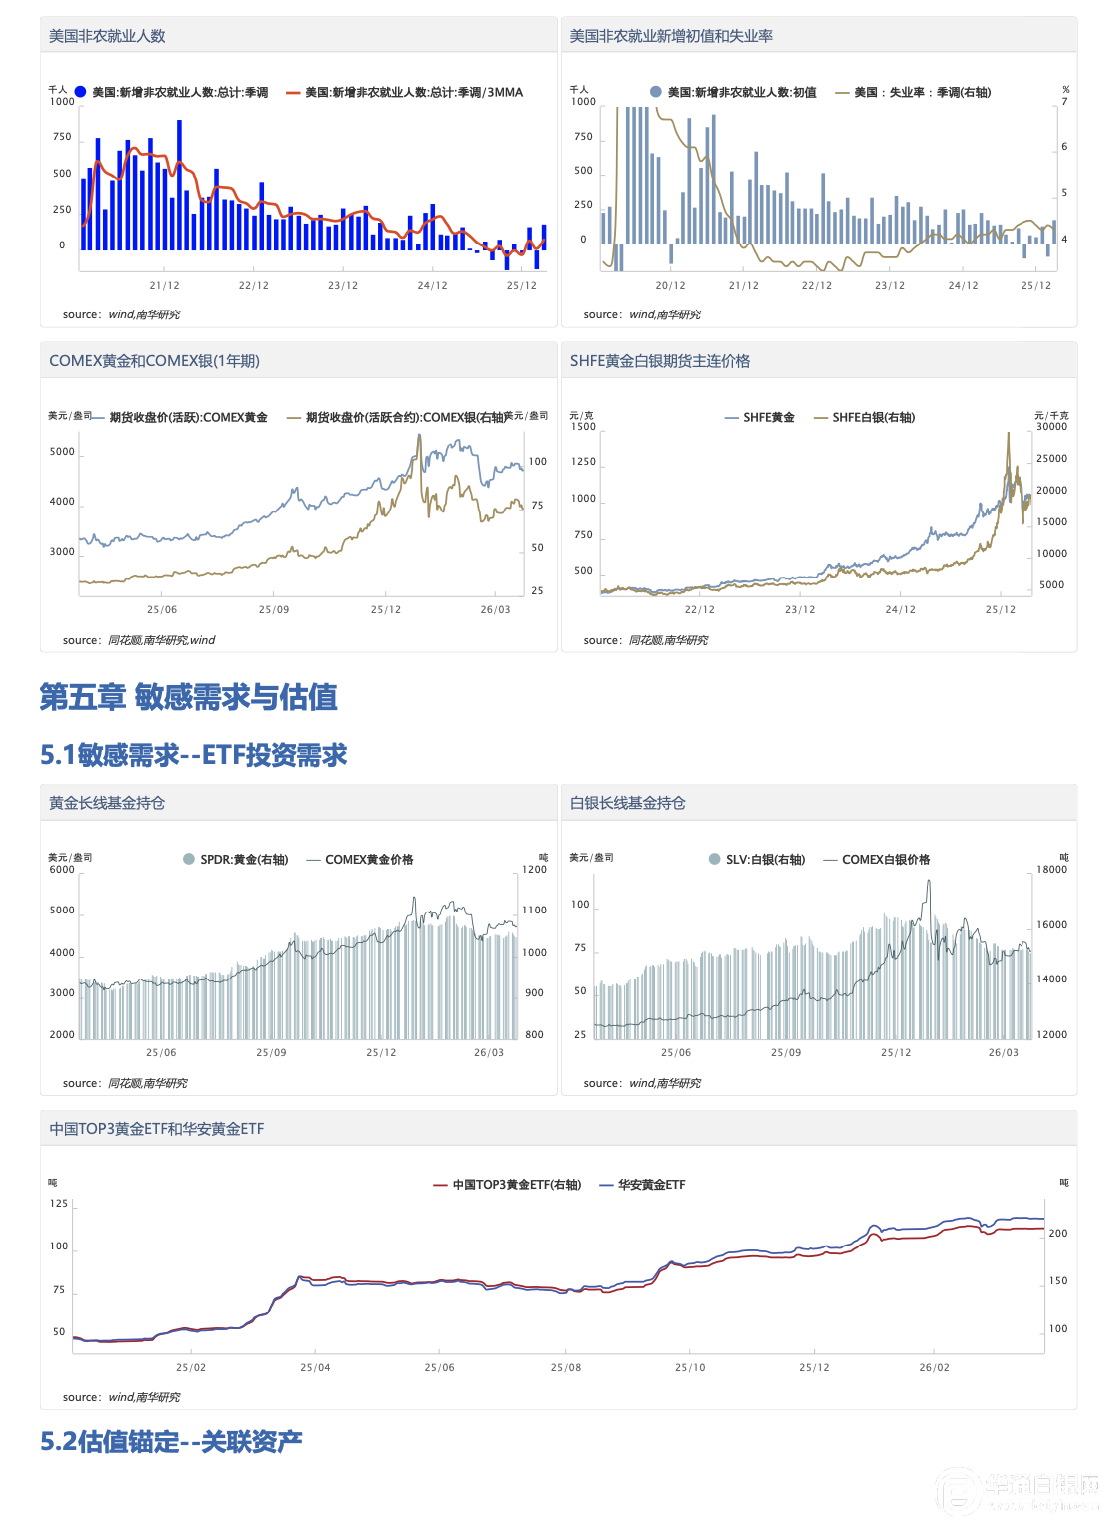Click the COMEX黄金价格 legend line in gold holdings chart
This screenshot has height=1532, width=1116.
pyautogui.click(x=313, y=860)
